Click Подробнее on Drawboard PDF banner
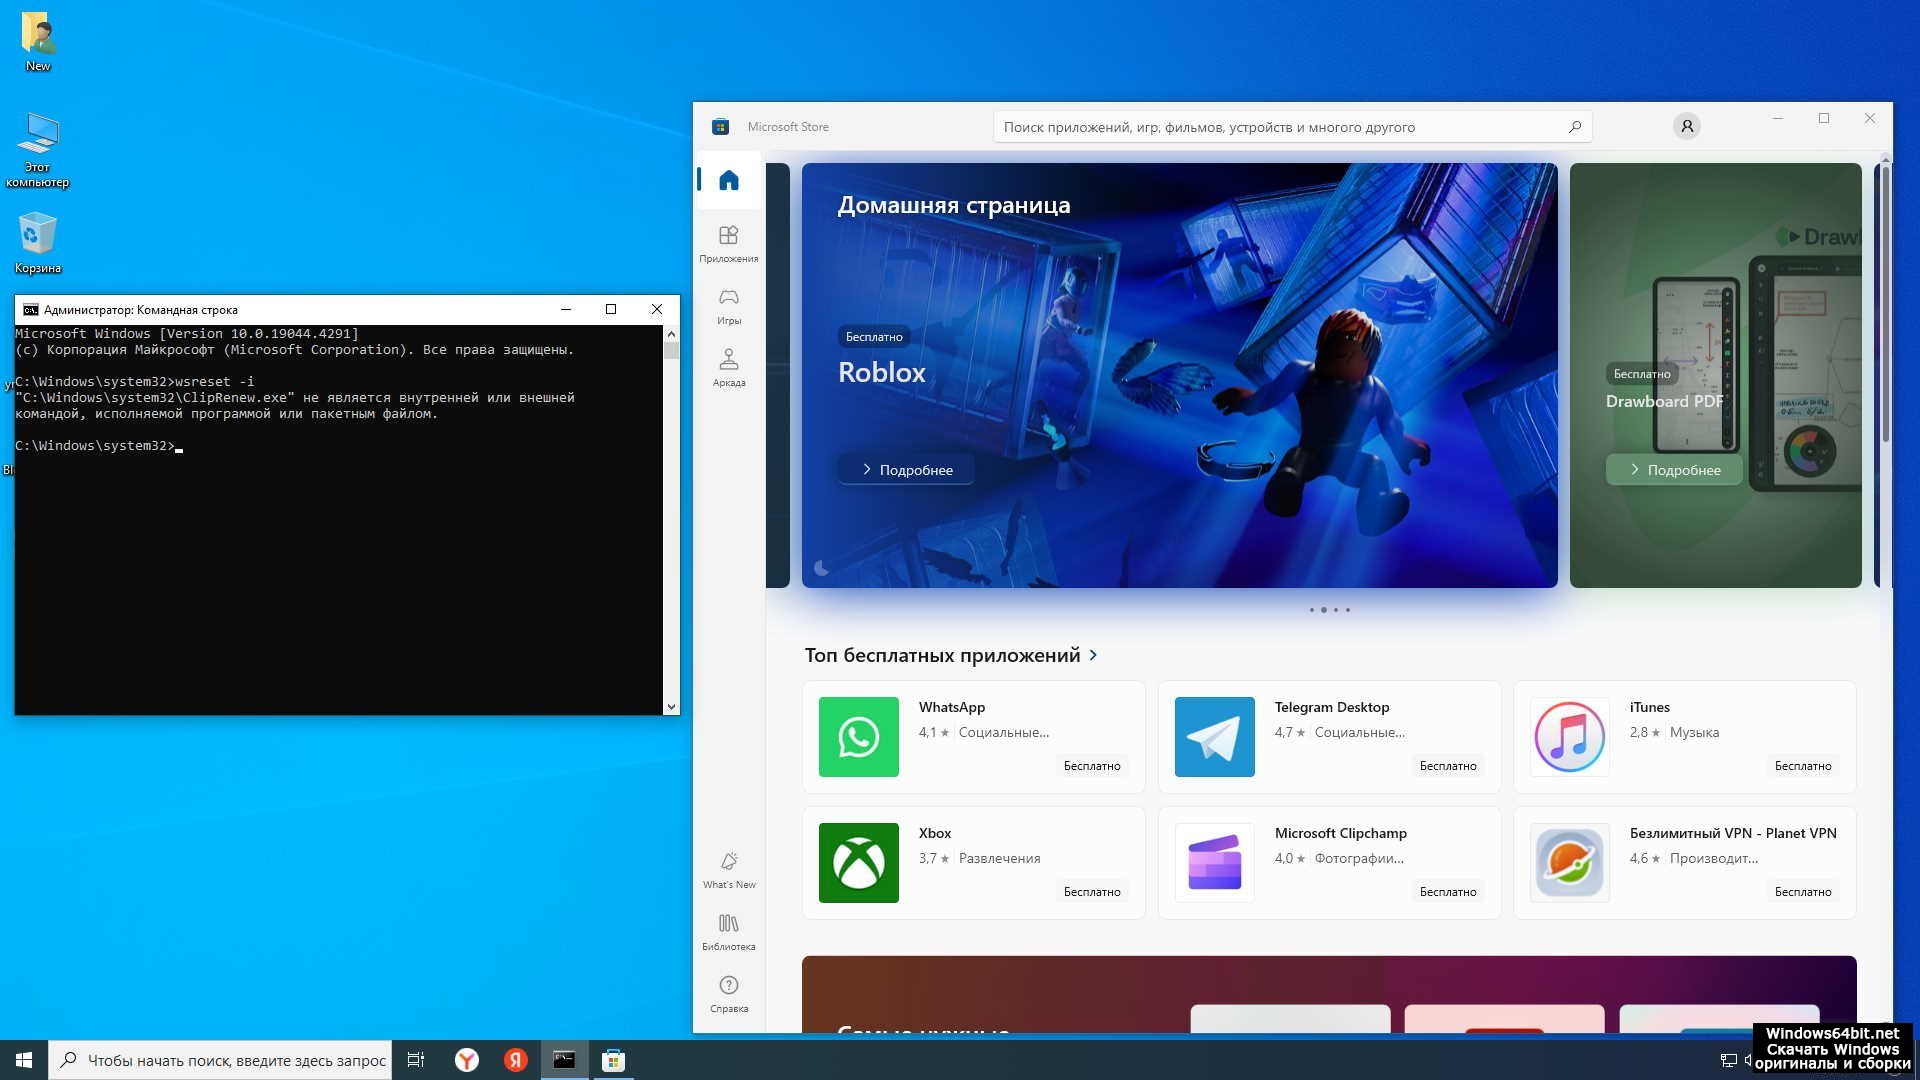 [1674, 470]
